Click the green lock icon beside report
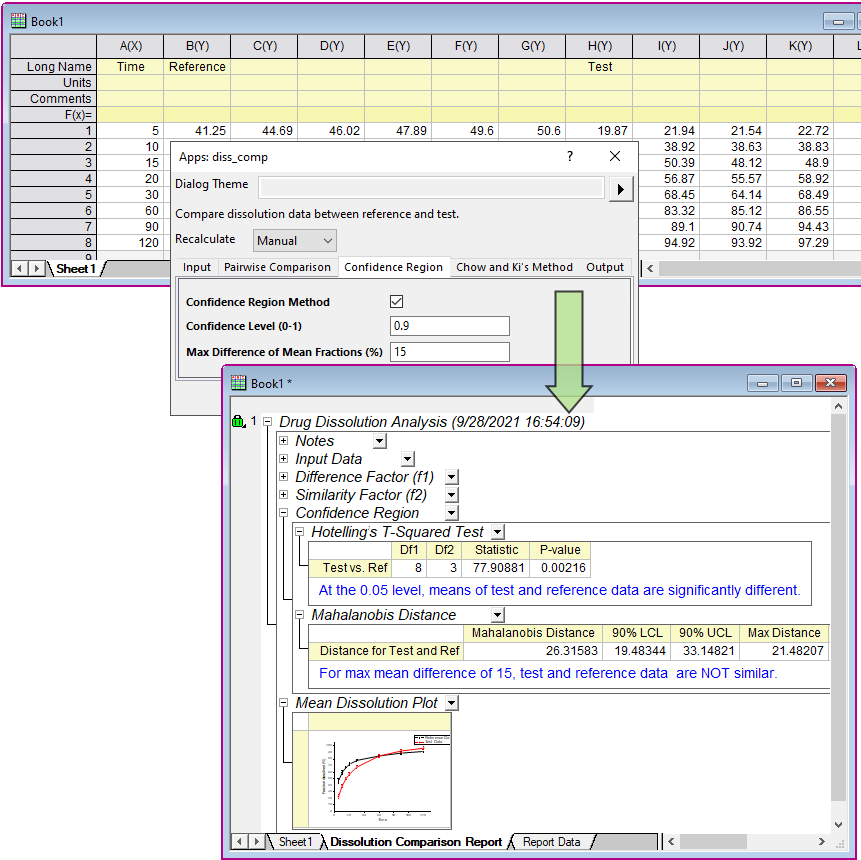 pyautogui.click(x=238, y=422)
